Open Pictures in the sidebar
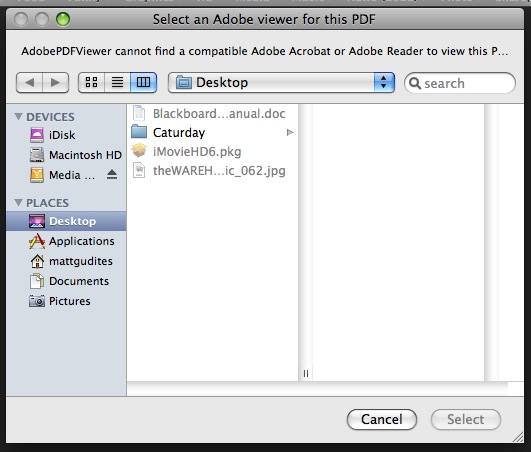 click(66, 301)
